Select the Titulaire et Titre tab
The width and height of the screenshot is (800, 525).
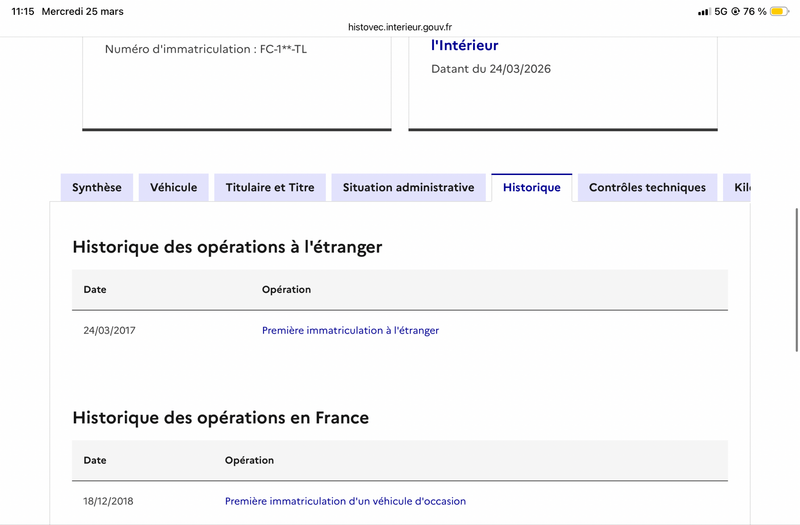click(270, 187)
